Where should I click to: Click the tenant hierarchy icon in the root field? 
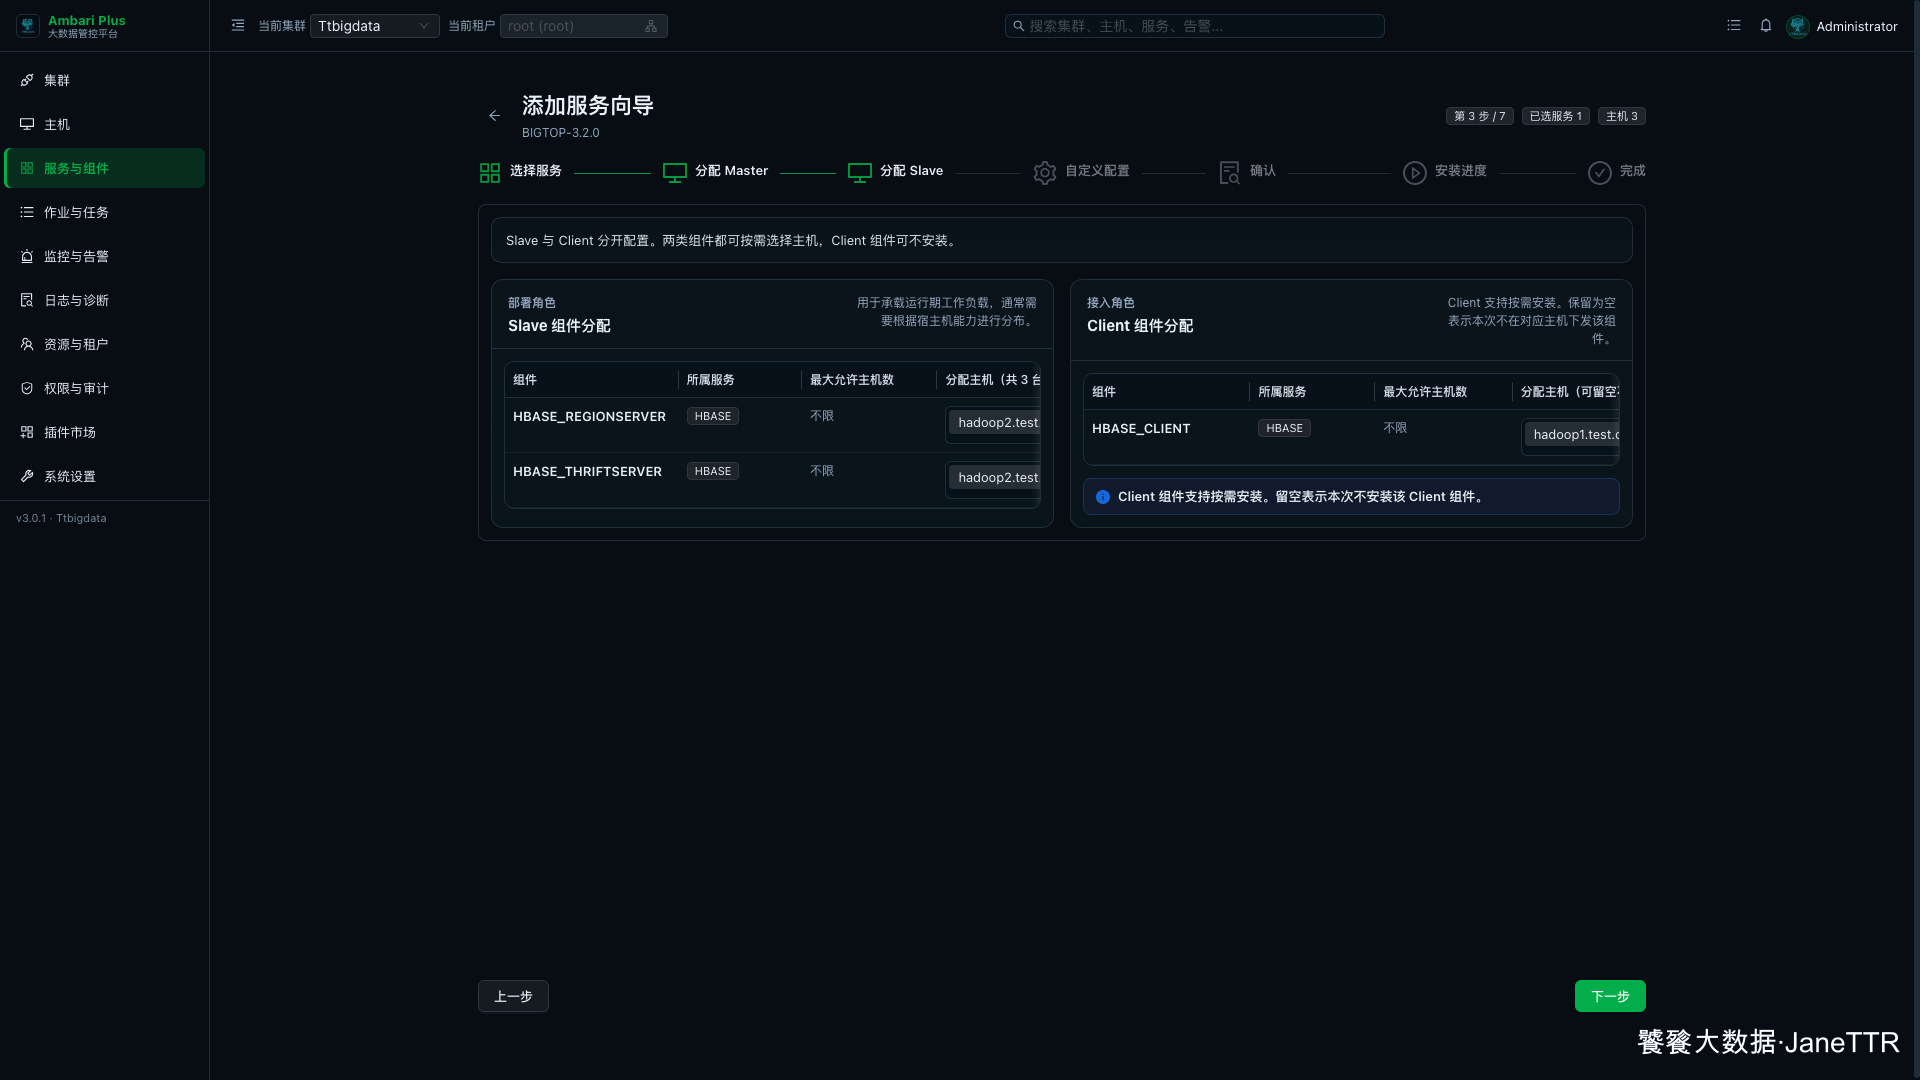(x=651, y=26)
